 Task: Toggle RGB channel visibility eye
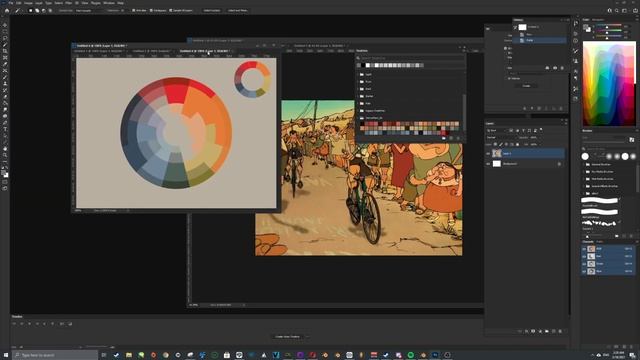[584, 249]
